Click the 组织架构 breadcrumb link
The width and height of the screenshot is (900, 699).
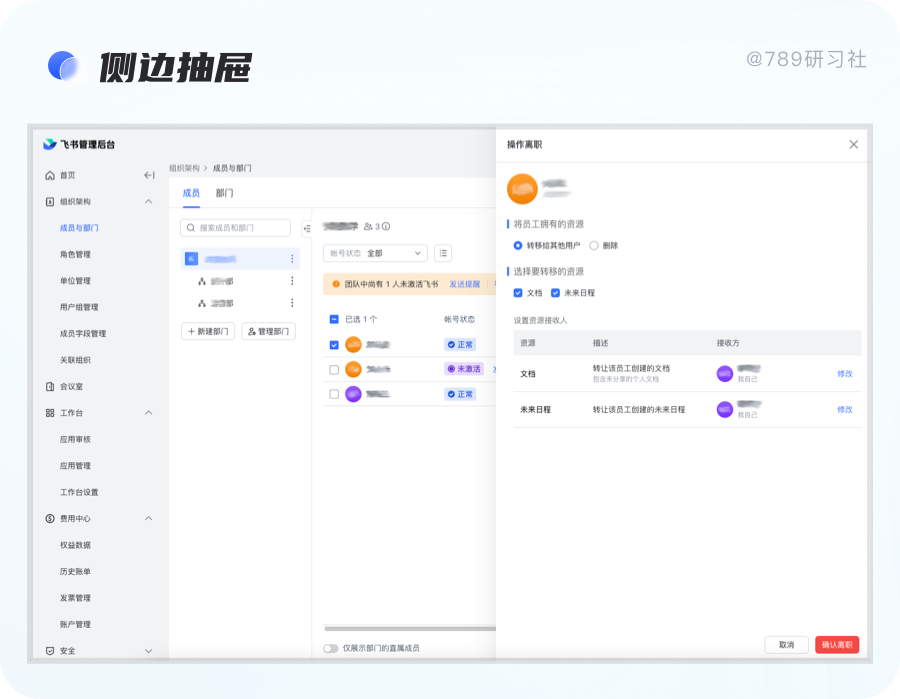tap(184, 168)
